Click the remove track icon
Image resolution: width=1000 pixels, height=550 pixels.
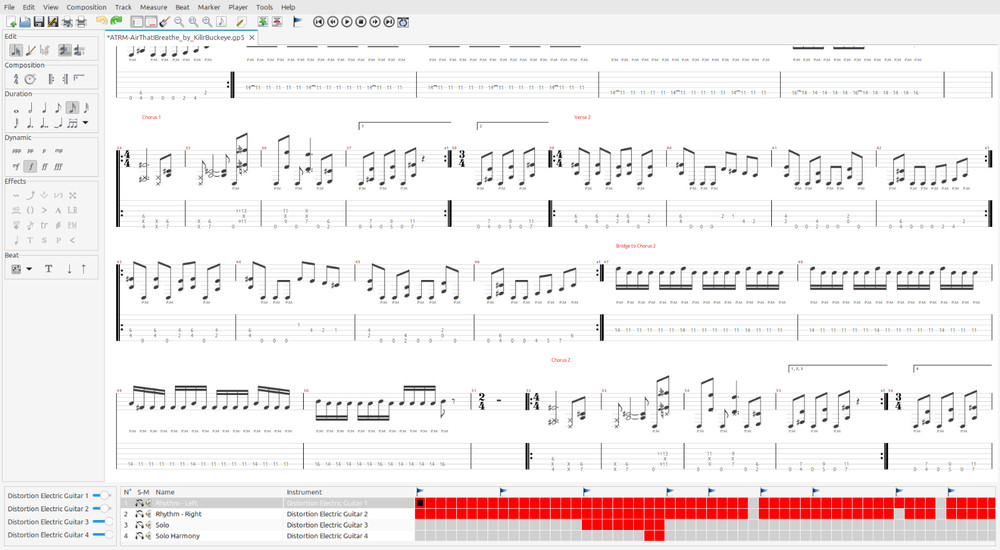point(277,22)
